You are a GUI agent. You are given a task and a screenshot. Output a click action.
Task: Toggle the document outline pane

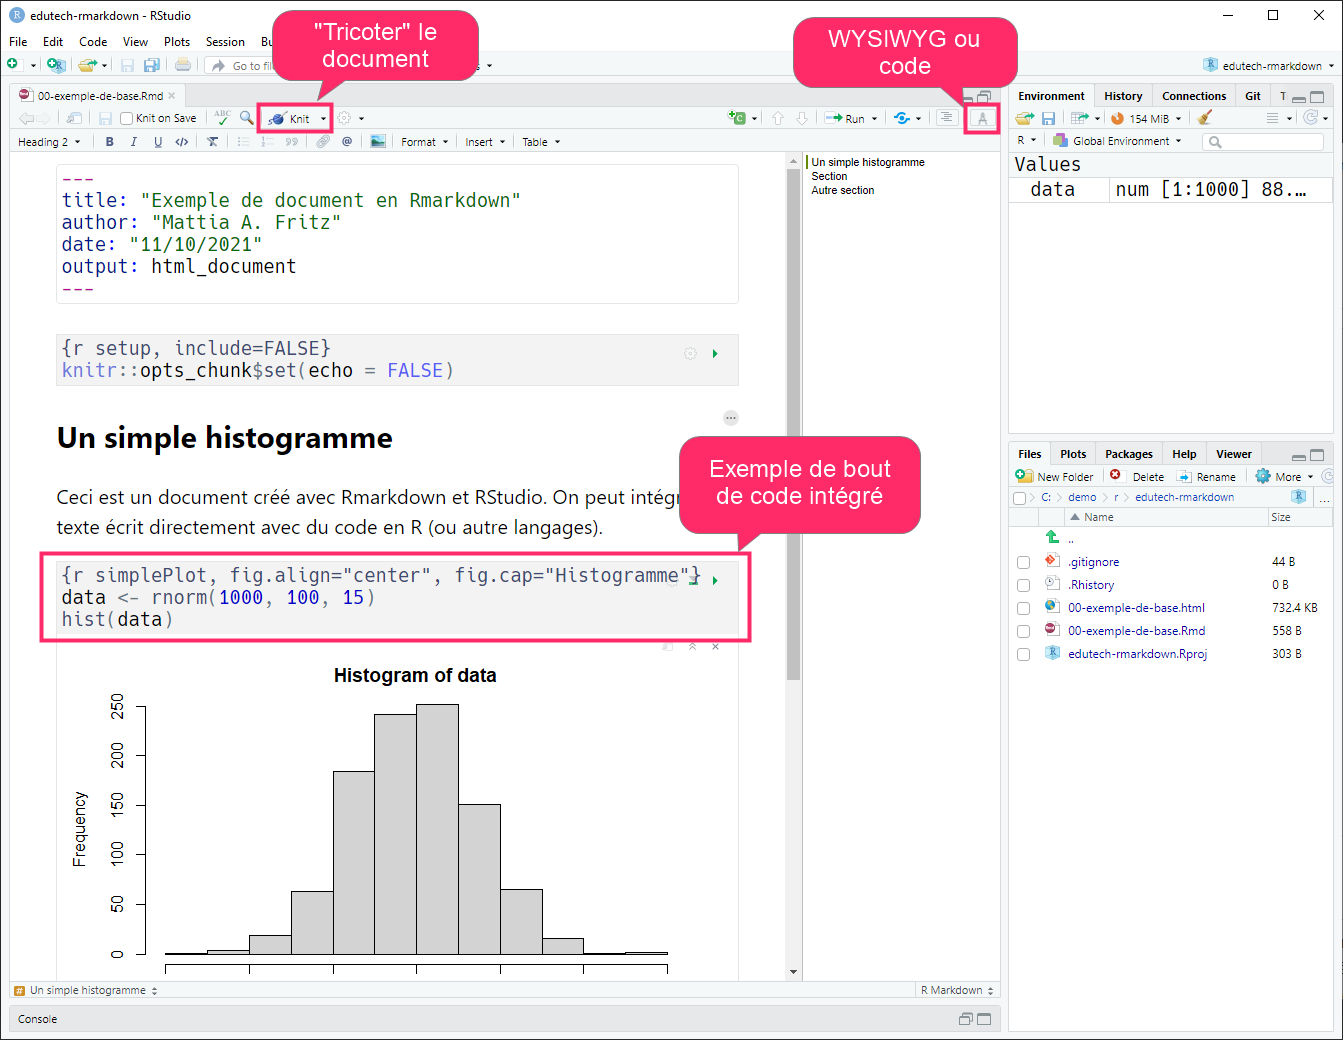coord(946,118)
